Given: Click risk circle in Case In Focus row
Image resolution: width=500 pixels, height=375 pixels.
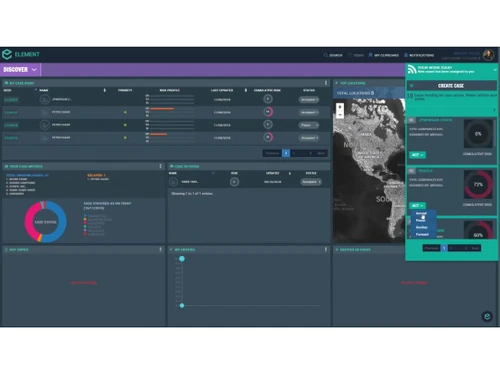Looking at the screenshot, I should tap(234, 182).
